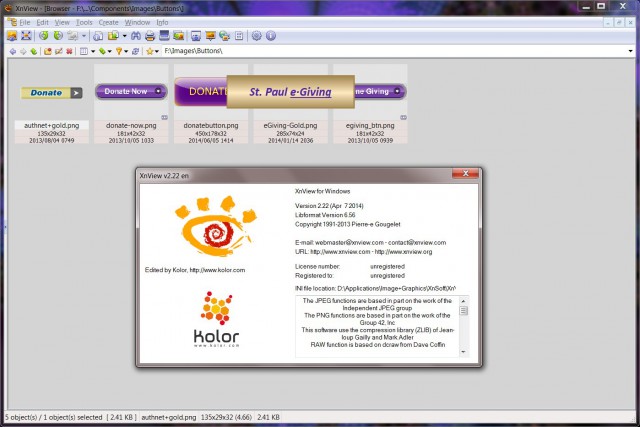Go forward with the gray right arrow

[x=23, y=51]
